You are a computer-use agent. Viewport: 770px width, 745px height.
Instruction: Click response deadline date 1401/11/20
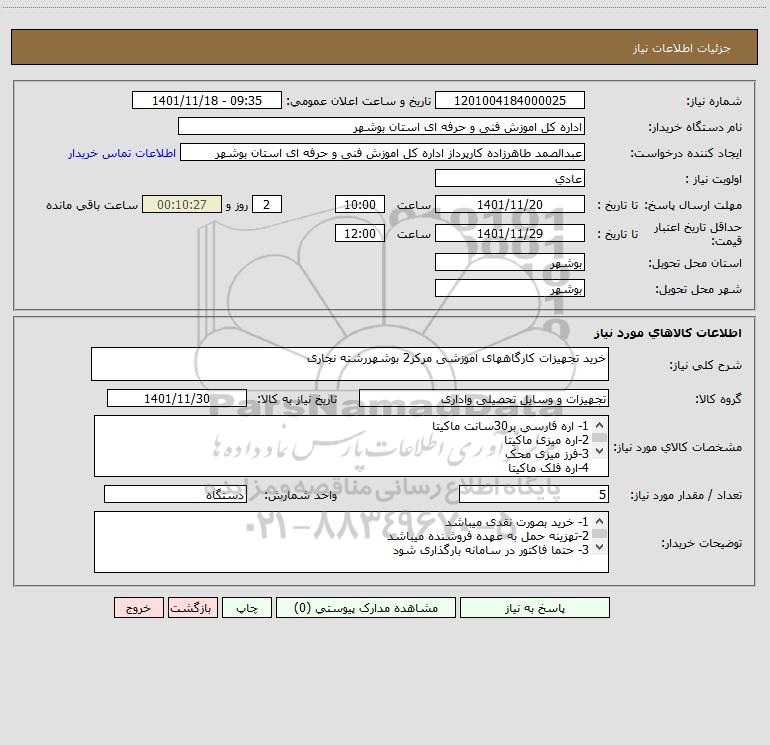[x=510, y=204]
